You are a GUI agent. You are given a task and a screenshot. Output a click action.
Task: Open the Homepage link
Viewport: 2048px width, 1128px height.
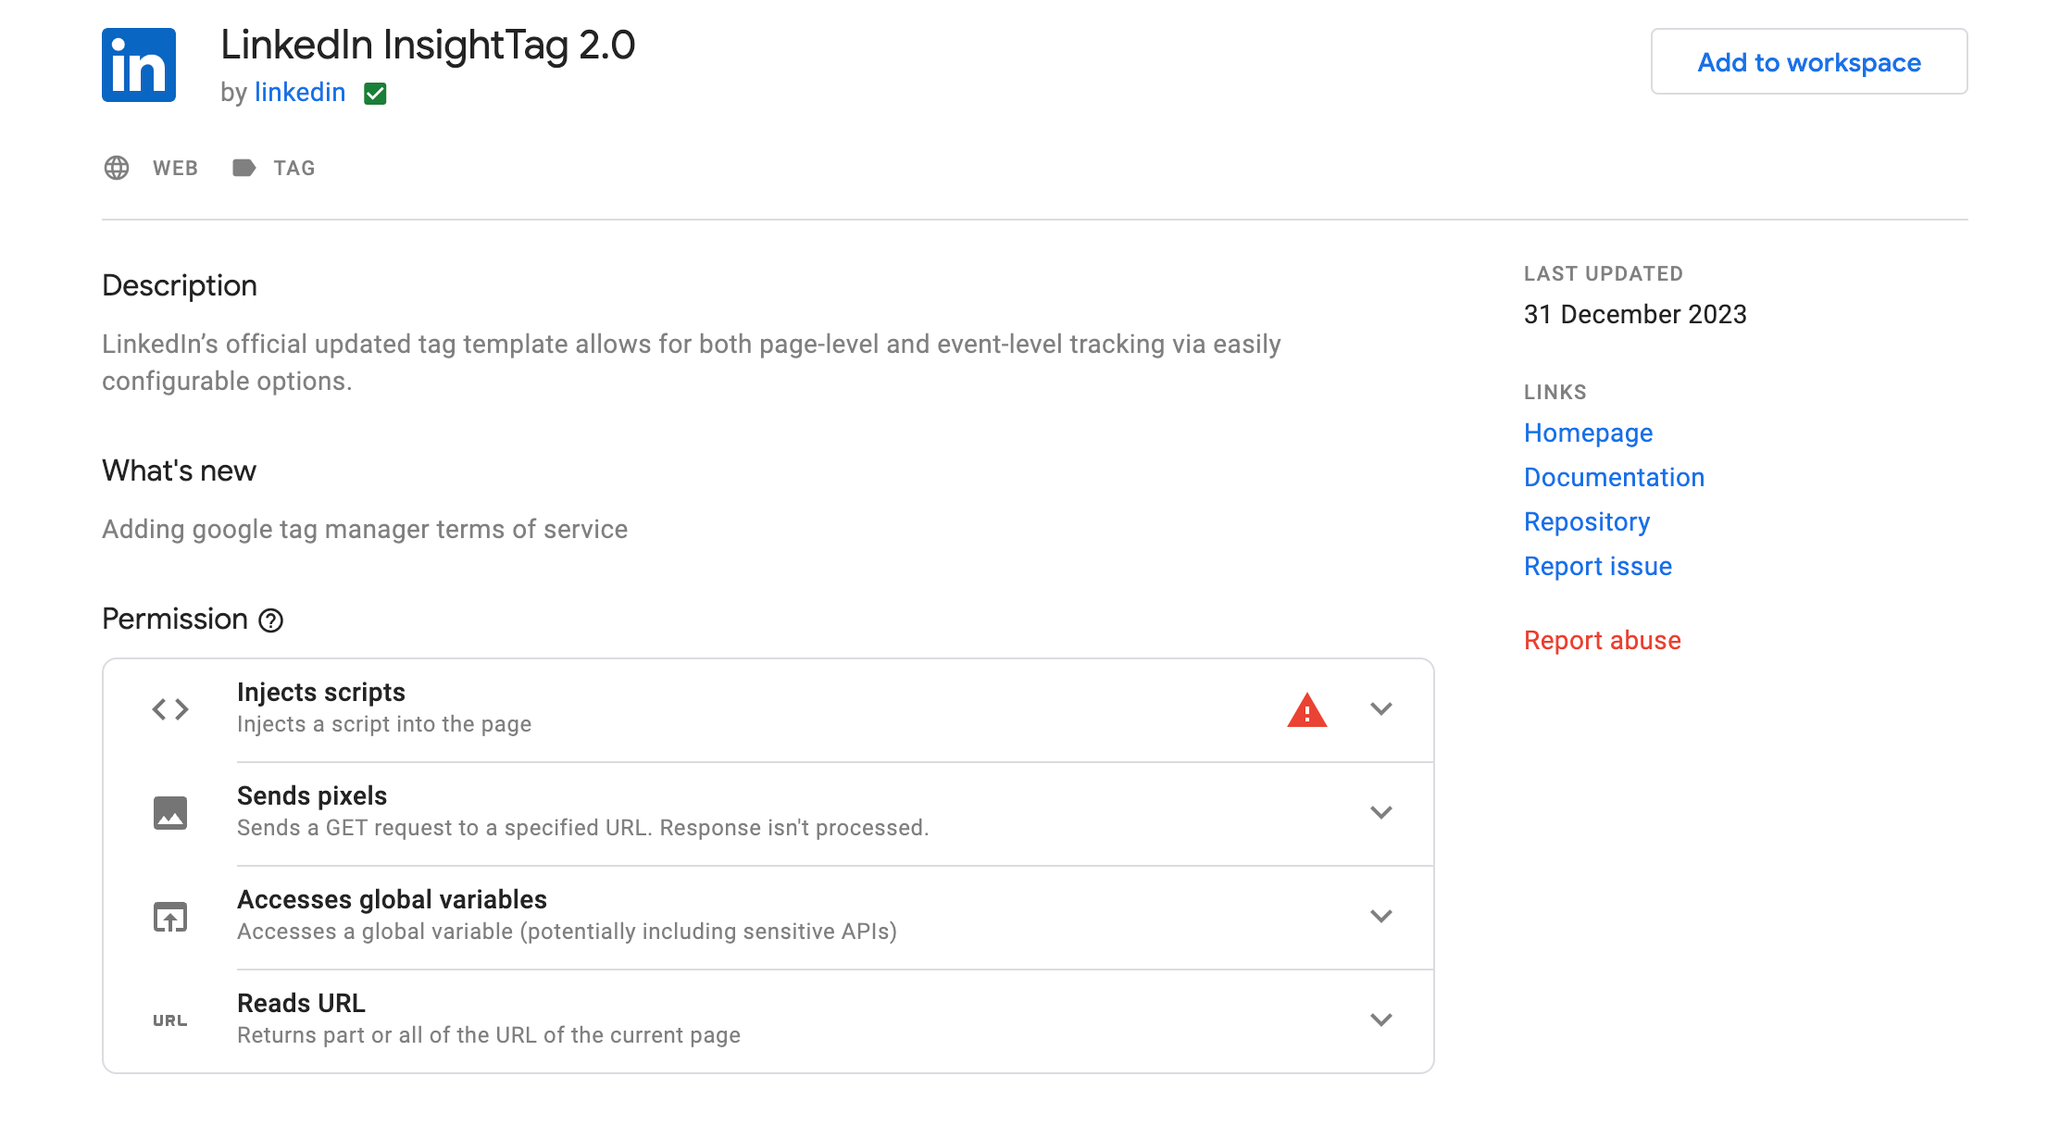[x=1588, y=433]
